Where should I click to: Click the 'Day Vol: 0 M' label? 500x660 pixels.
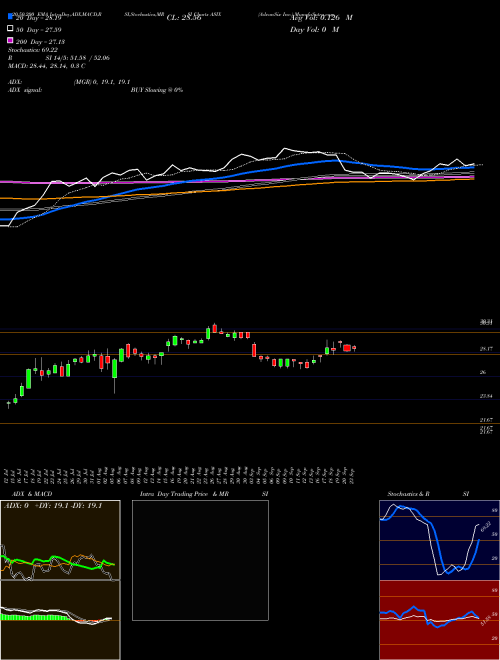pyautogui.click(x=314, y=29)
